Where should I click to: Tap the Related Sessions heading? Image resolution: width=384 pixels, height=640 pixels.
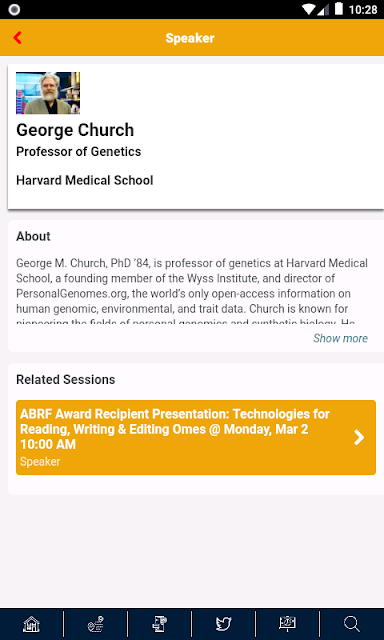point(65,380)
